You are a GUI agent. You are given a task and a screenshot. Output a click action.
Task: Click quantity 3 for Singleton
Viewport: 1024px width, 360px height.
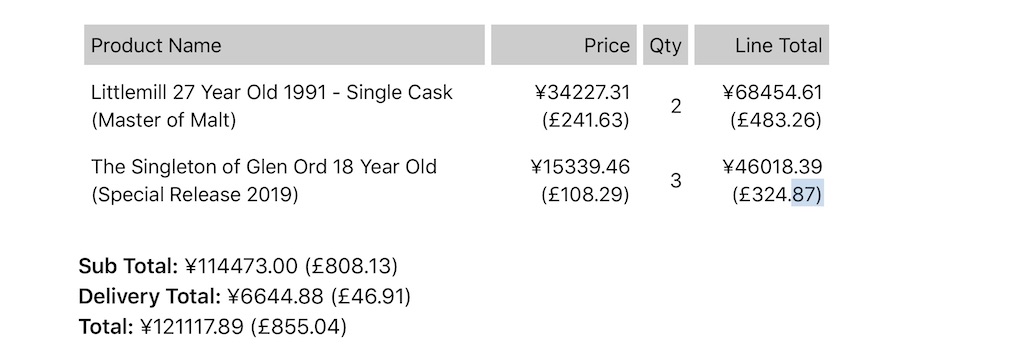coord(676,181)
